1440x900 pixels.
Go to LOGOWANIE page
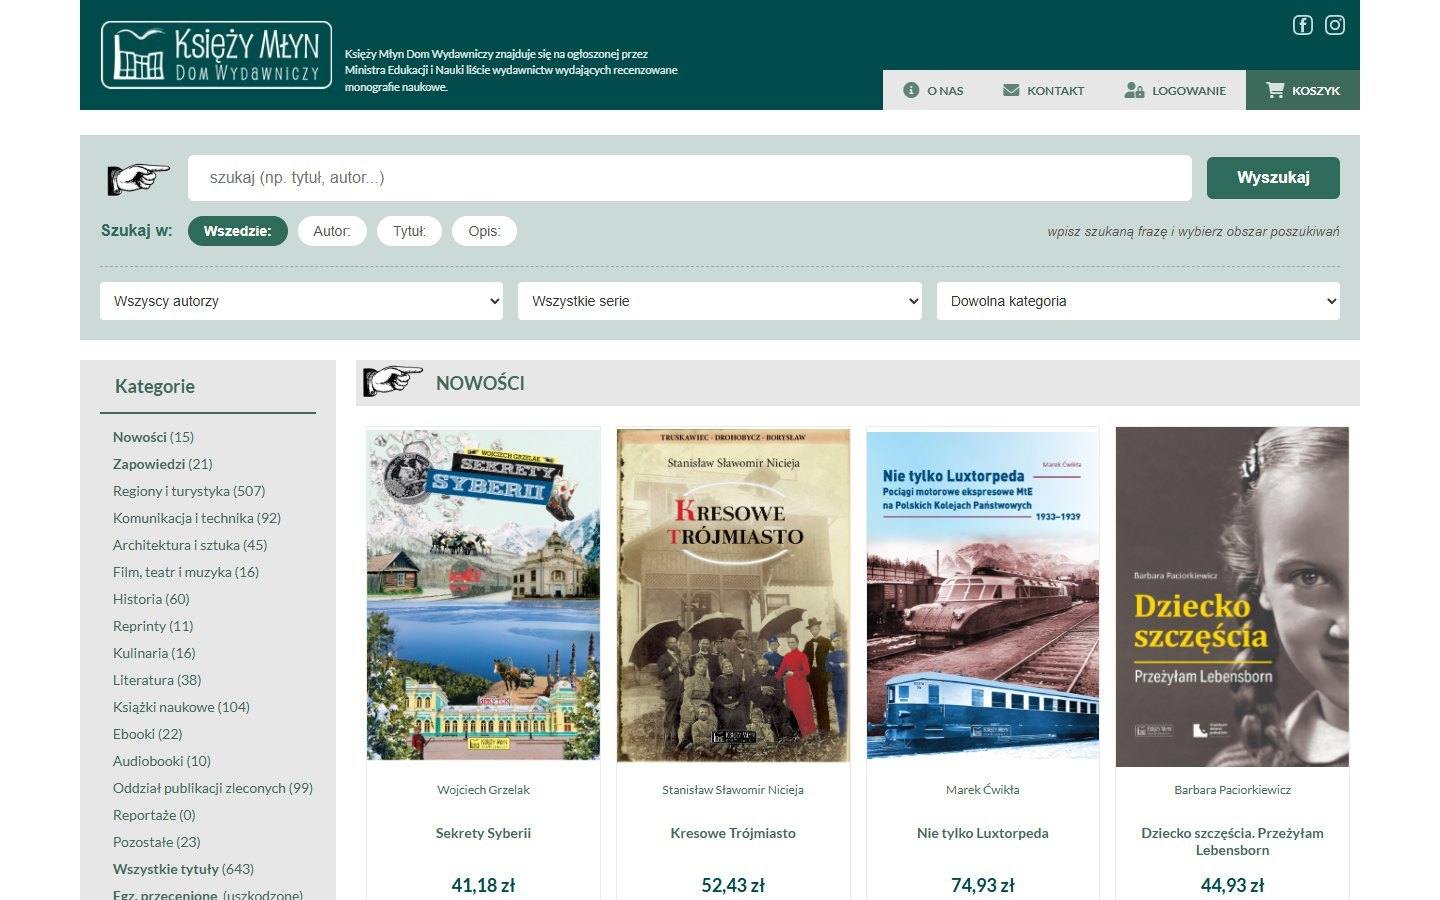[x=1175, y=90]
